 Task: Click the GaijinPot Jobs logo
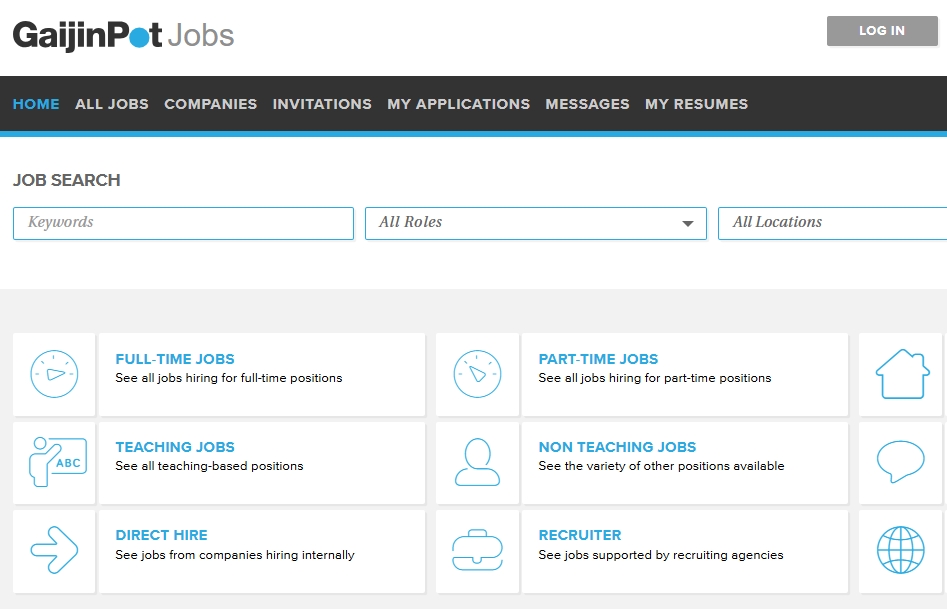tap(123, 35)
